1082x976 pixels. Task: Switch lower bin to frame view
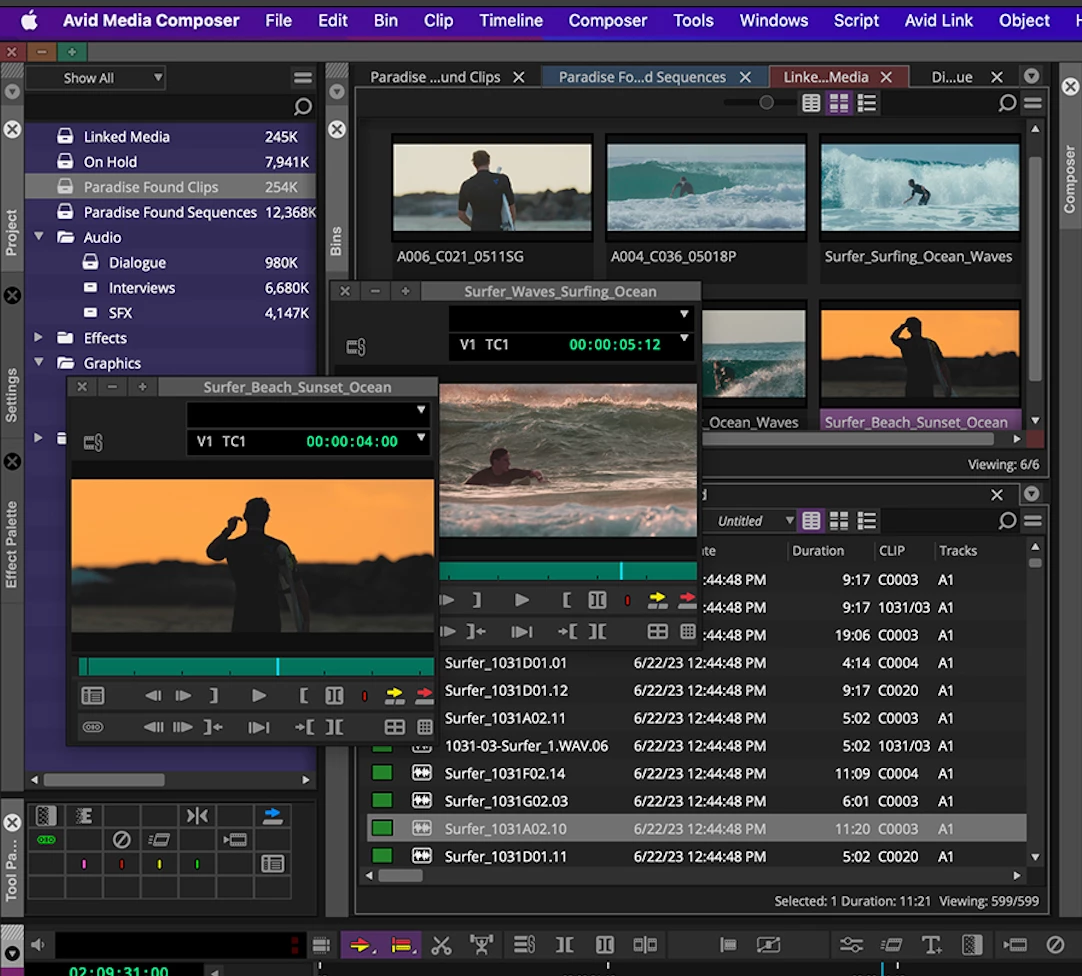tap(839, 521)
